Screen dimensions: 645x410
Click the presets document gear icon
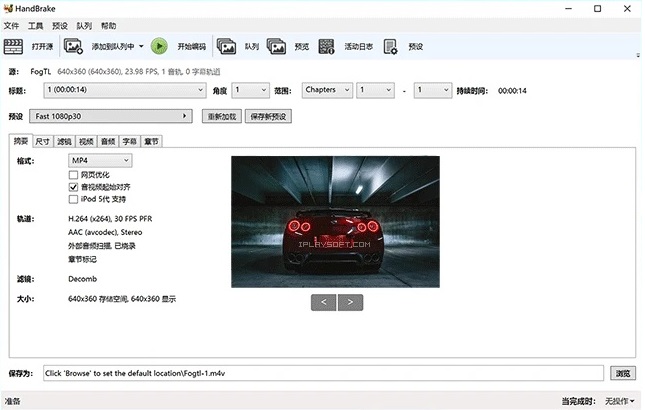point(390,46)
